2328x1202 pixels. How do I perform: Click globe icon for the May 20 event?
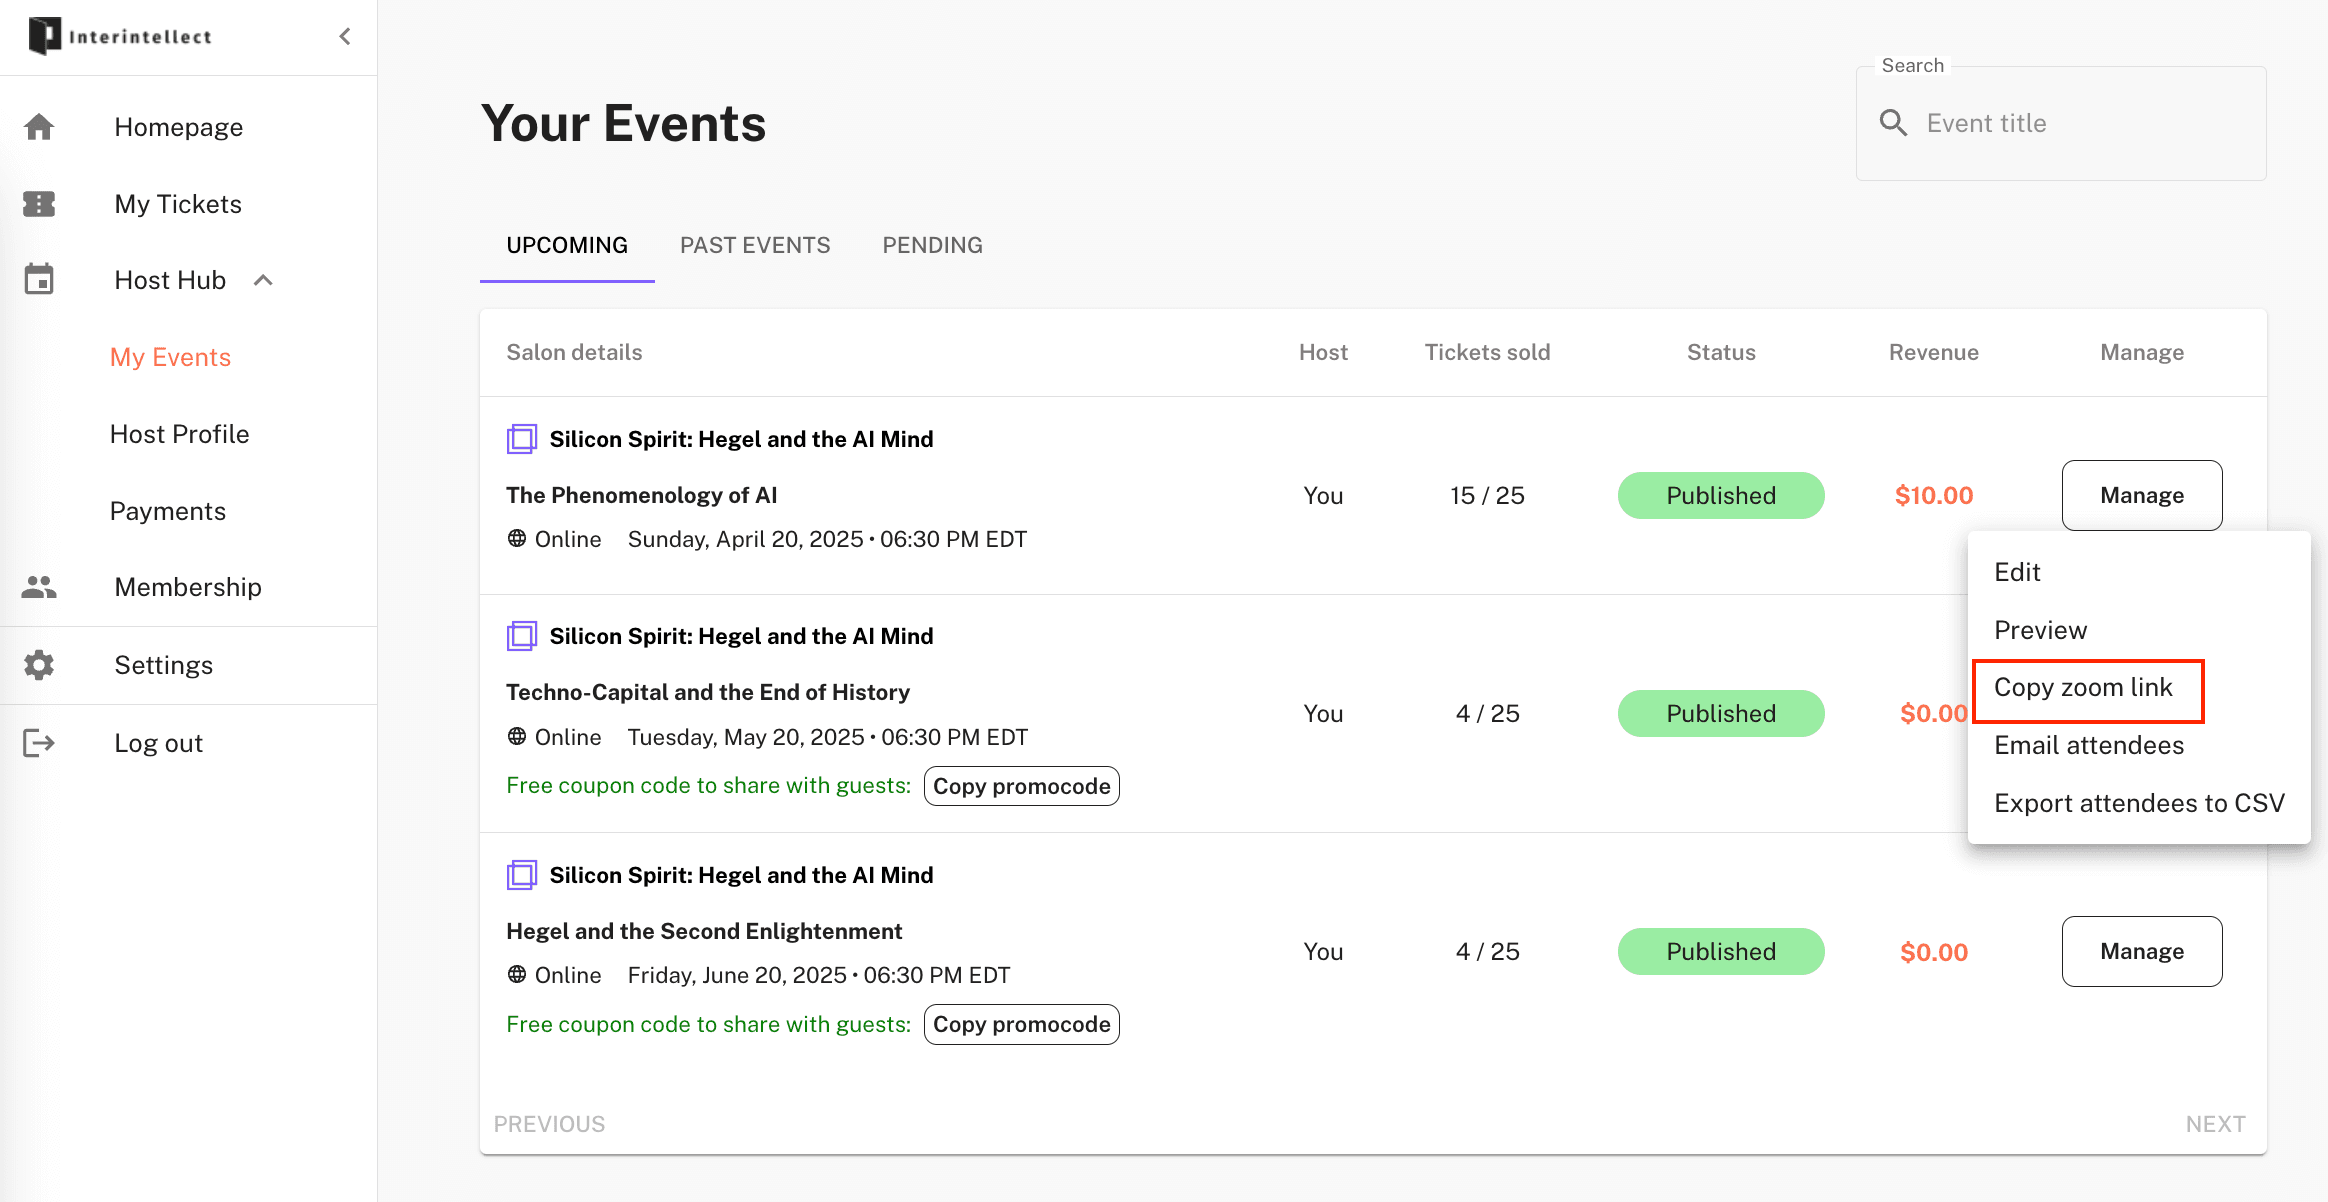click(x=517, y=736)
